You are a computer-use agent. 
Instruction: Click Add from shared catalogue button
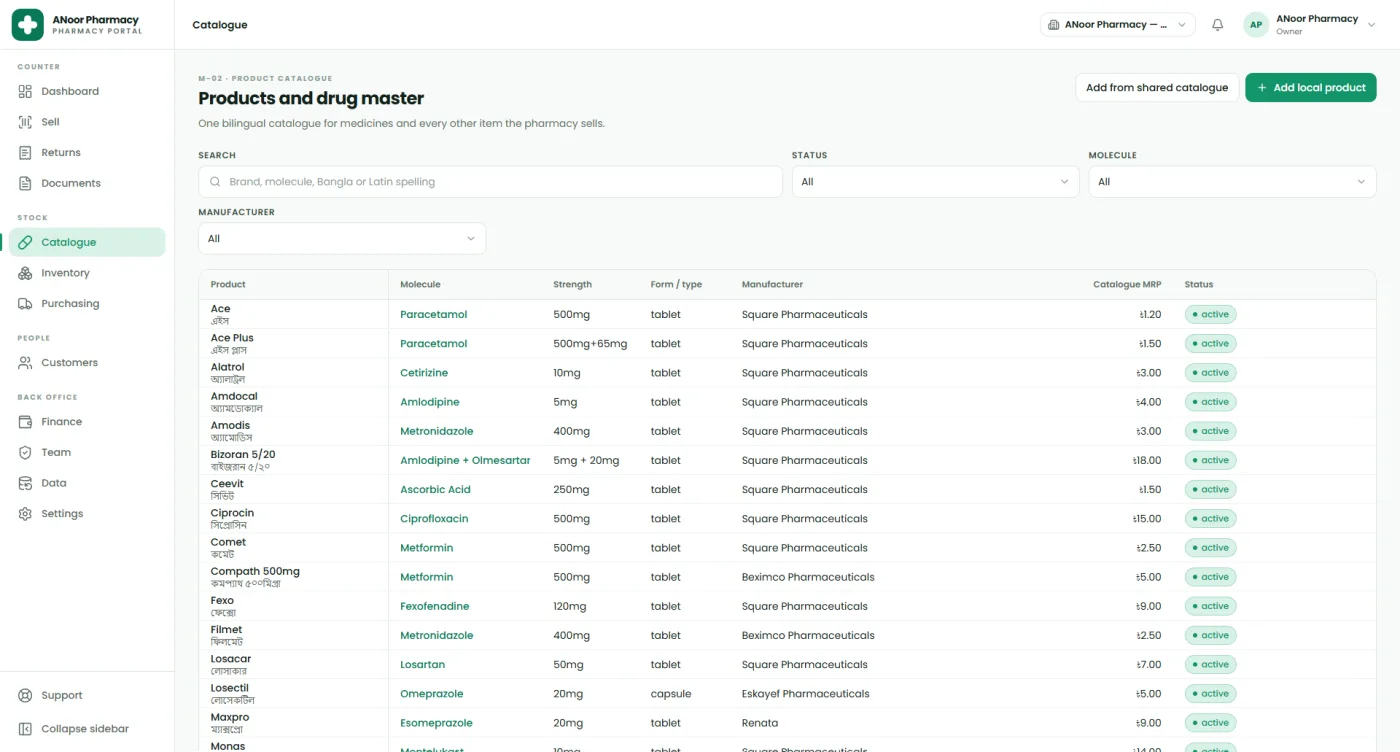pos(1157,88)
